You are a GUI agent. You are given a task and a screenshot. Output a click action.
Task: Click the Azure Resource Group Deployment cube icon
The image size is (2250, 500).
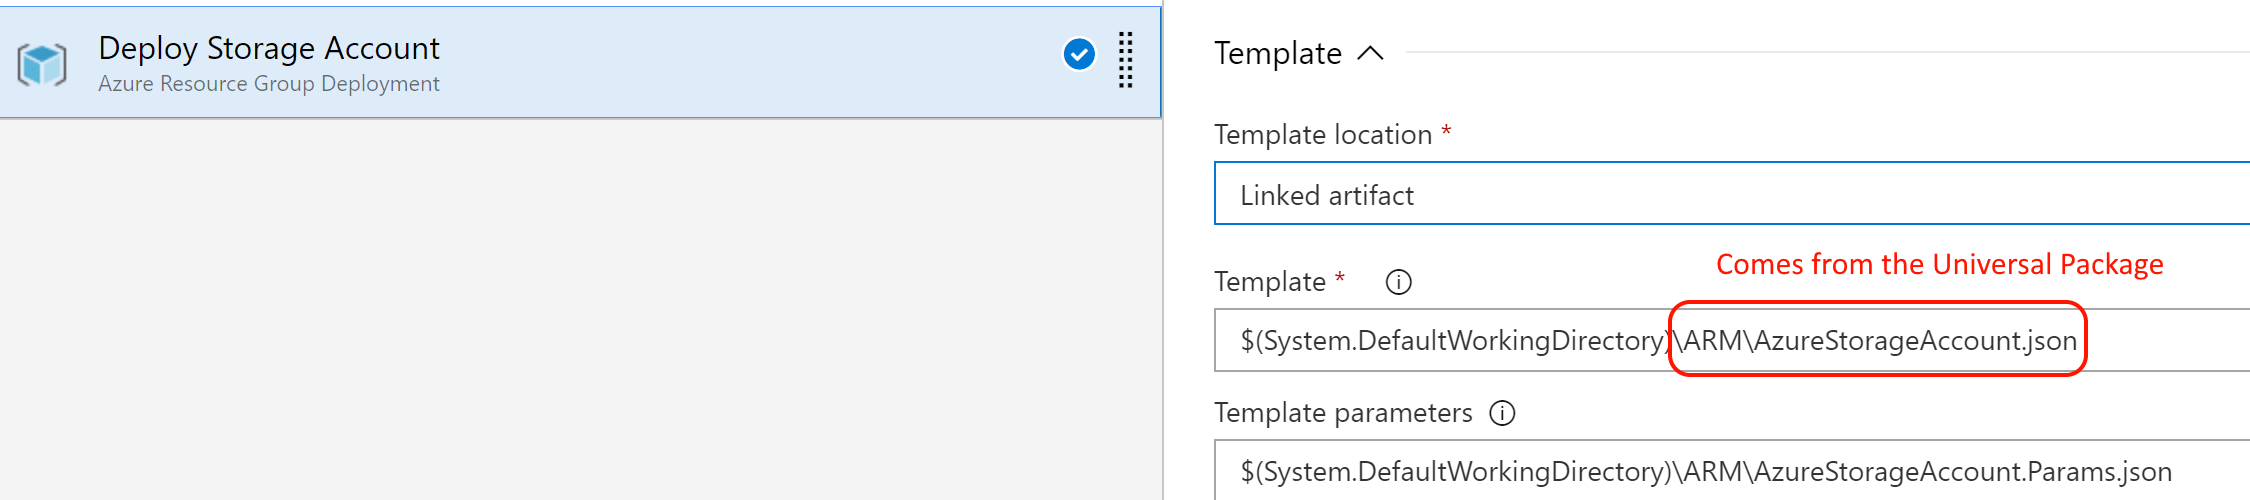click(x=42, y=65)
